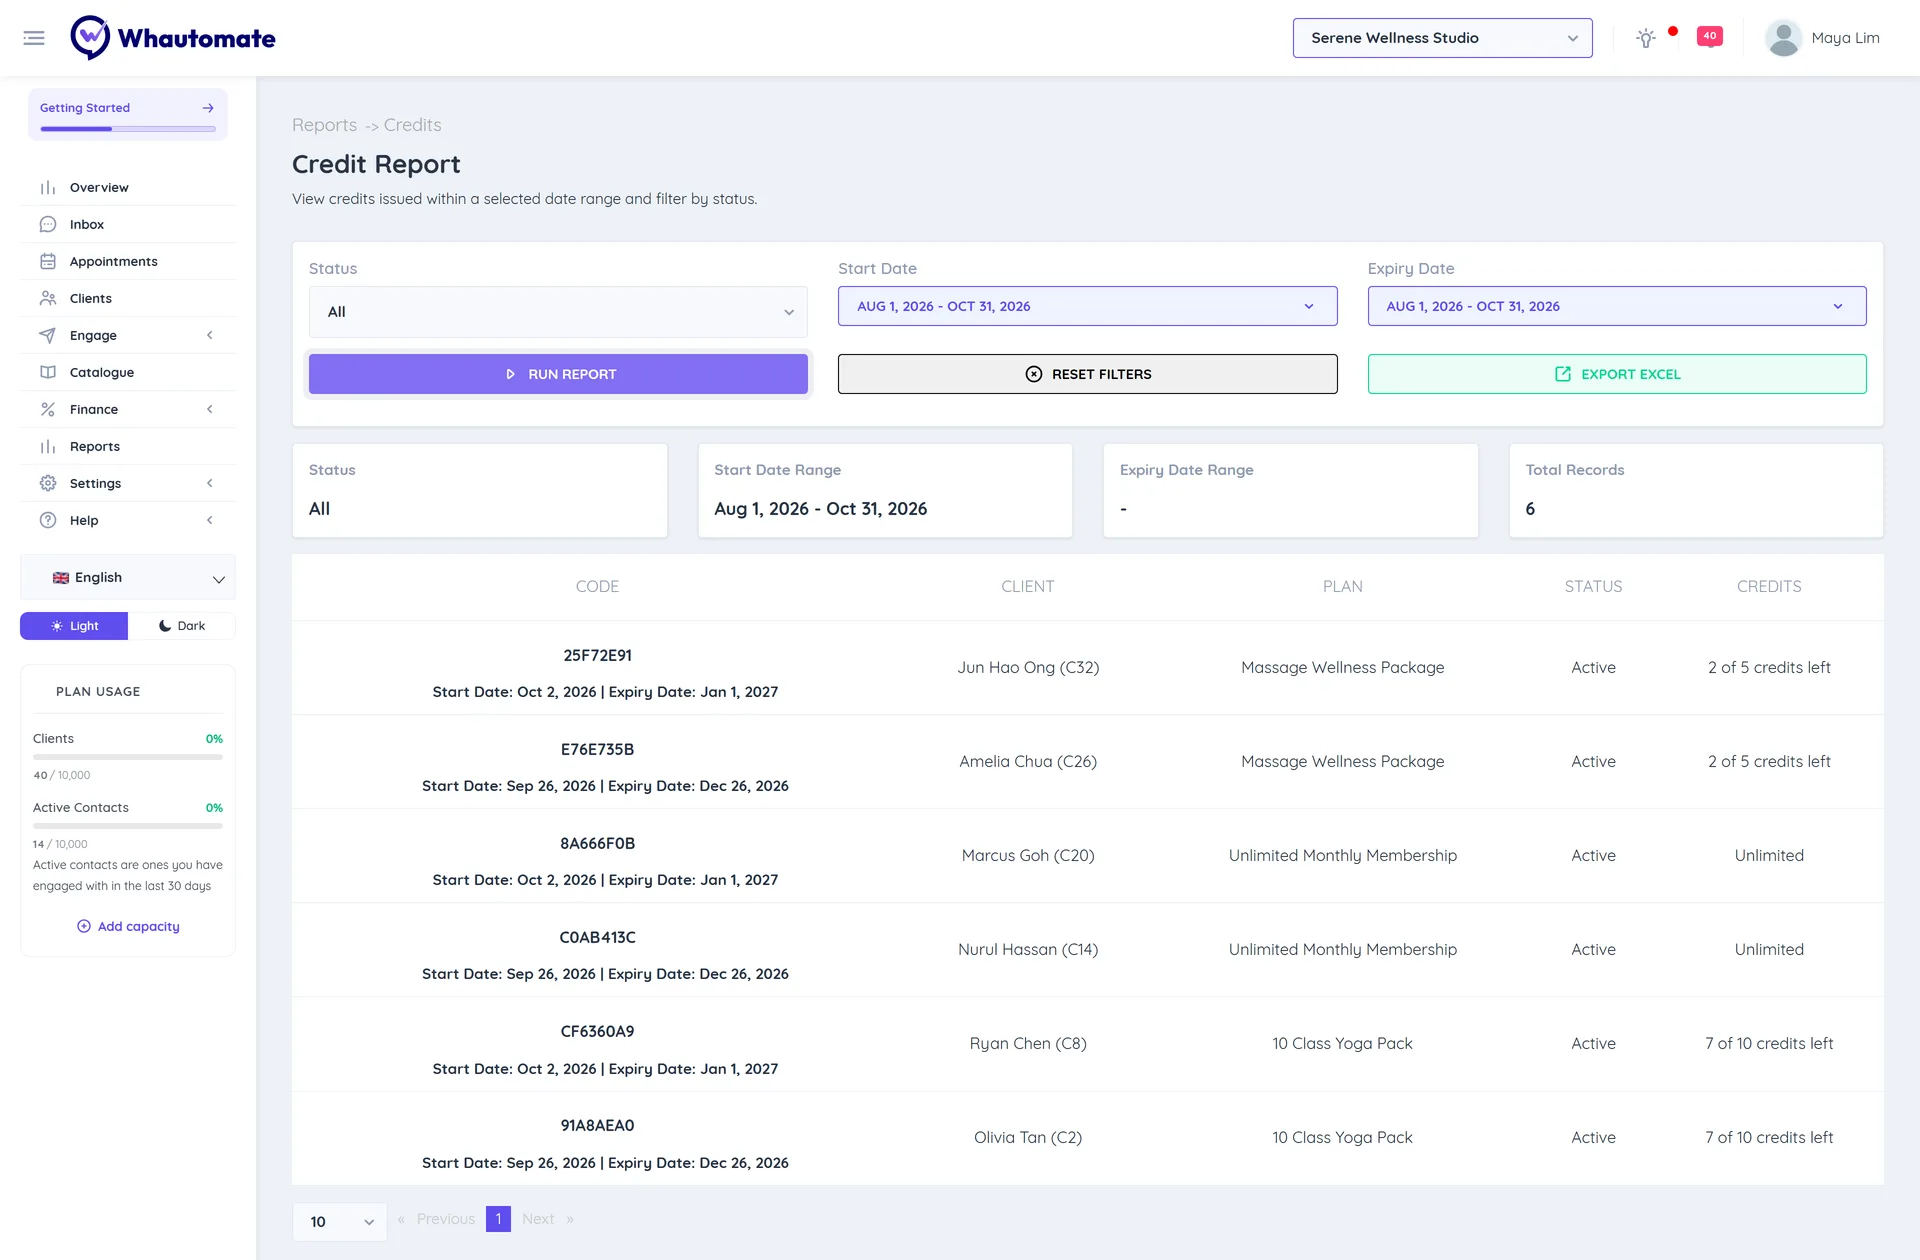The height and width of the screenshot is (1260, 1920).
Task: Click the Help question mark icon
Action: tap(48, 521)
